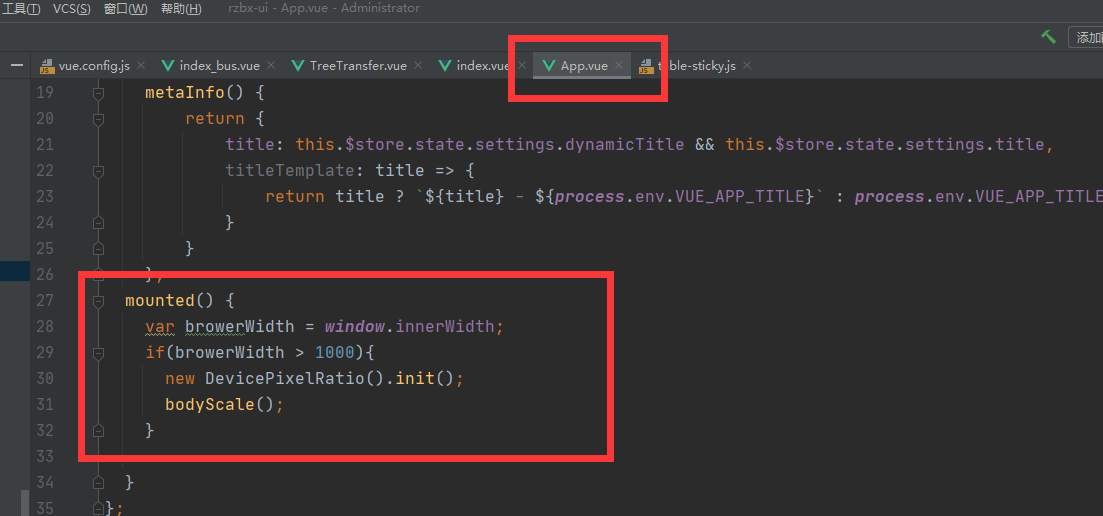Click the minus icon left of the tabs
This screenshot has width=1103, height=516.
(16, 66)
